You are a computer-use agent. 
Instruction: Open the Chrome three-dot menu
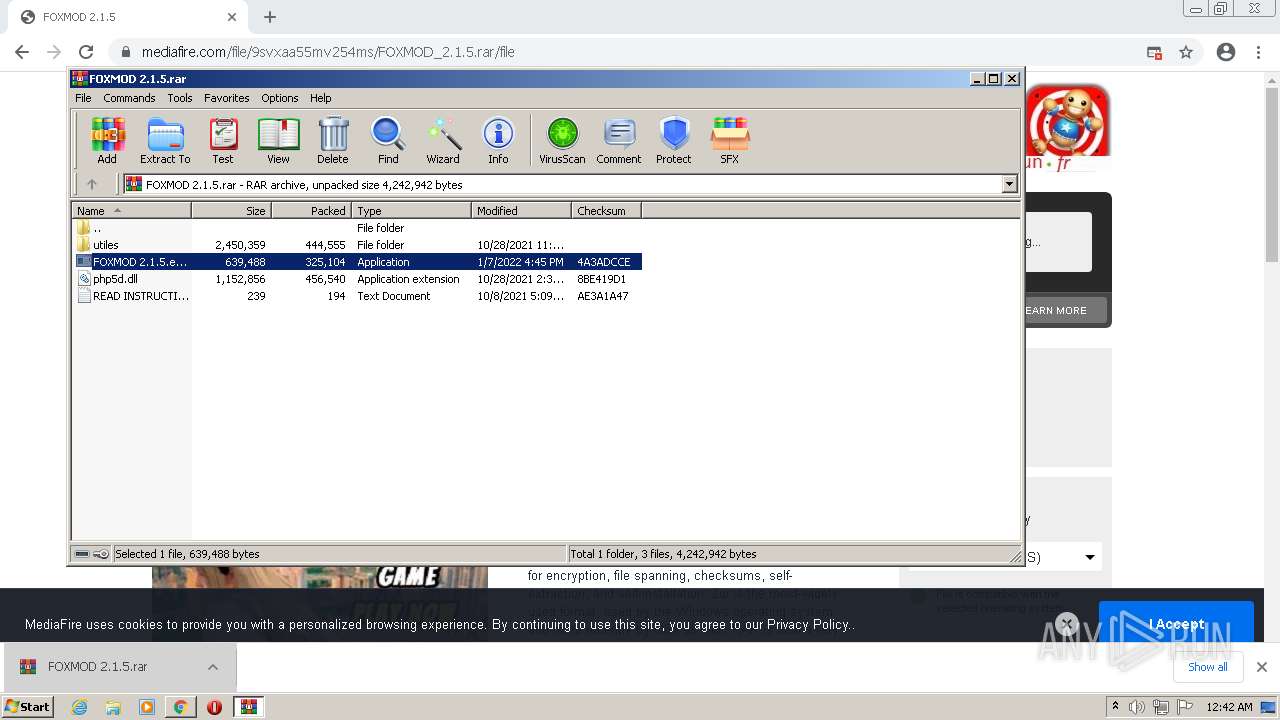pos(1258,52)
